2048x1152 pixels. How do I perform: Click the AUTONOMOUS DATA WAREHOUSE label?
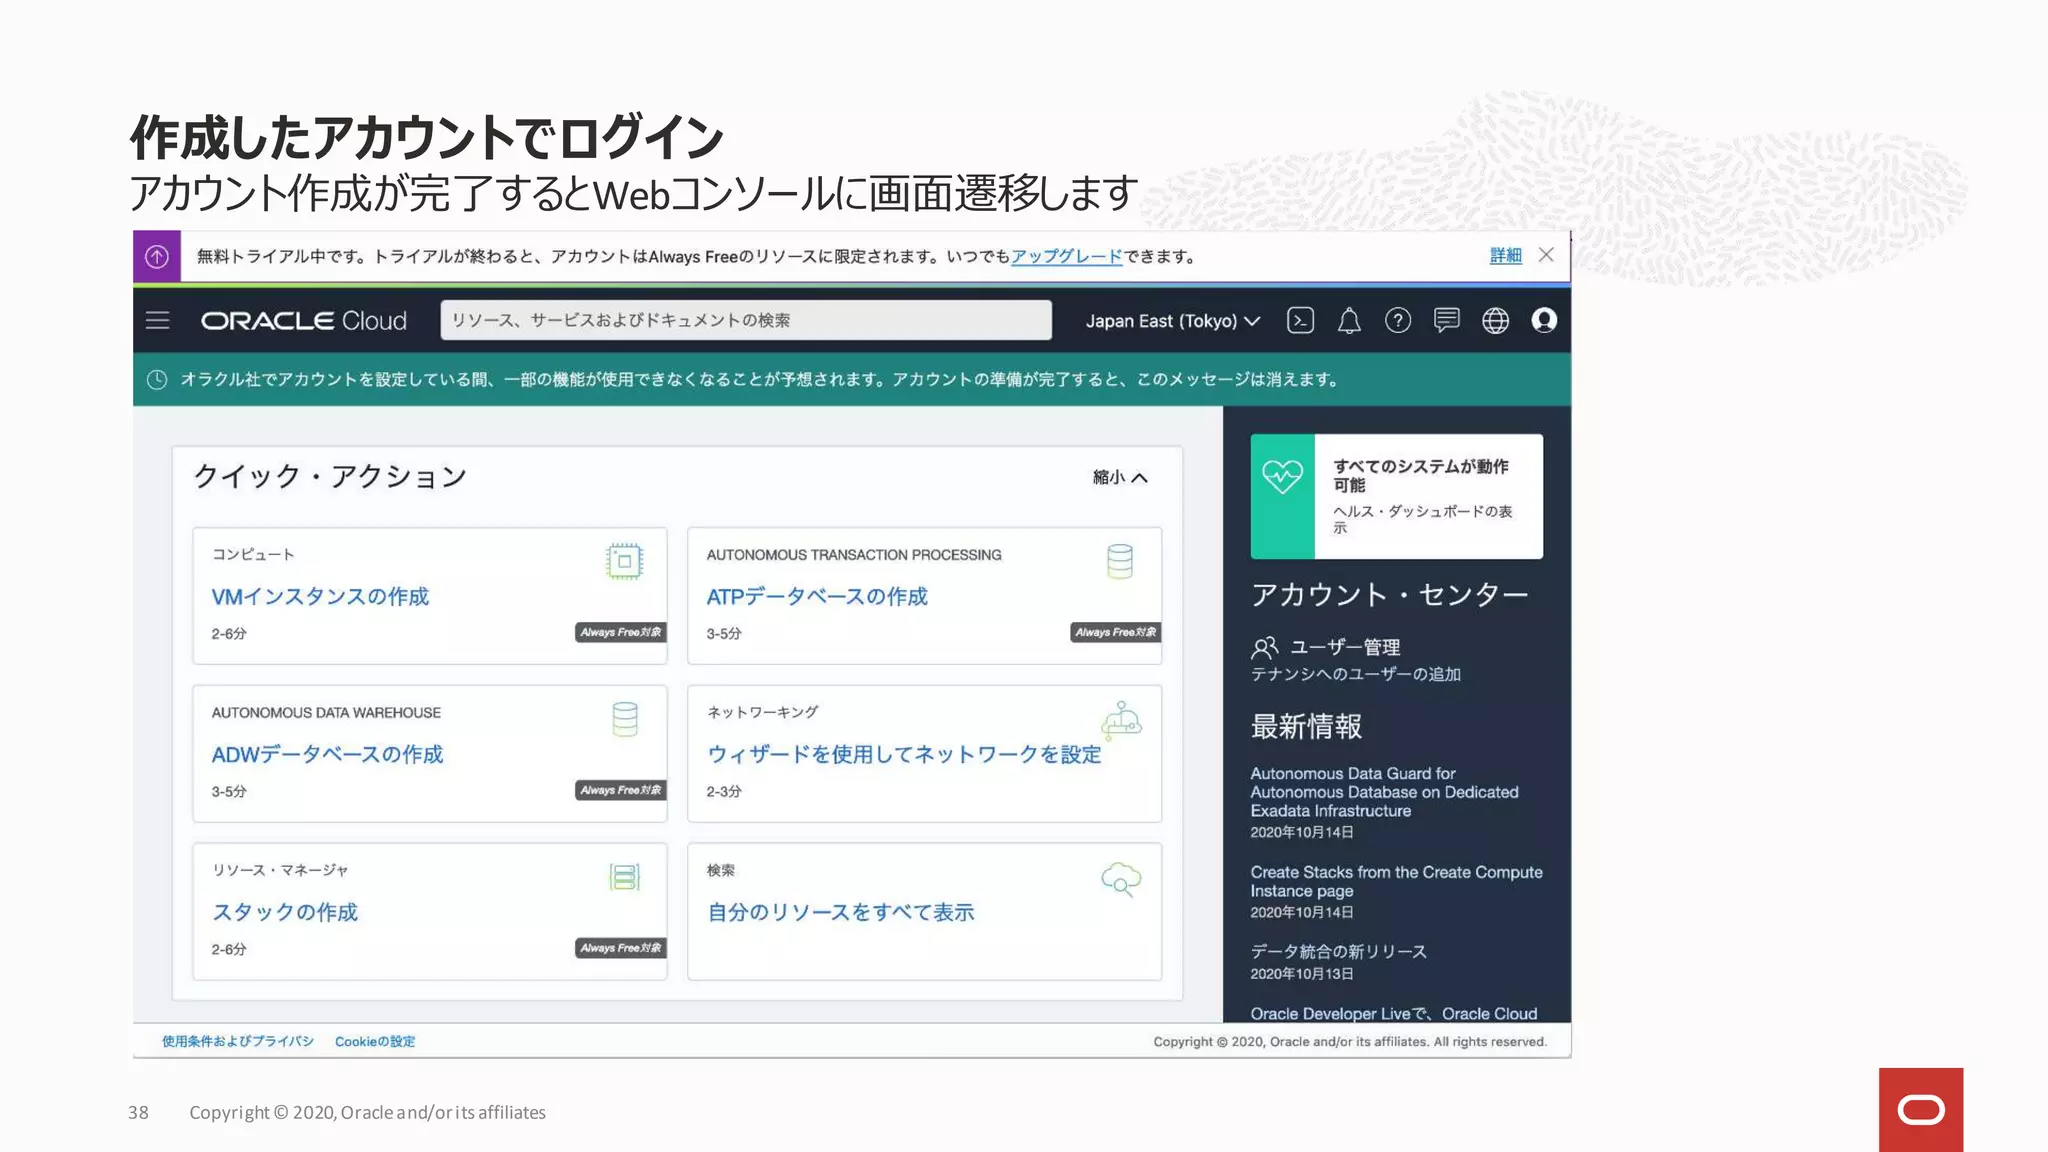[x=326, y=712]
